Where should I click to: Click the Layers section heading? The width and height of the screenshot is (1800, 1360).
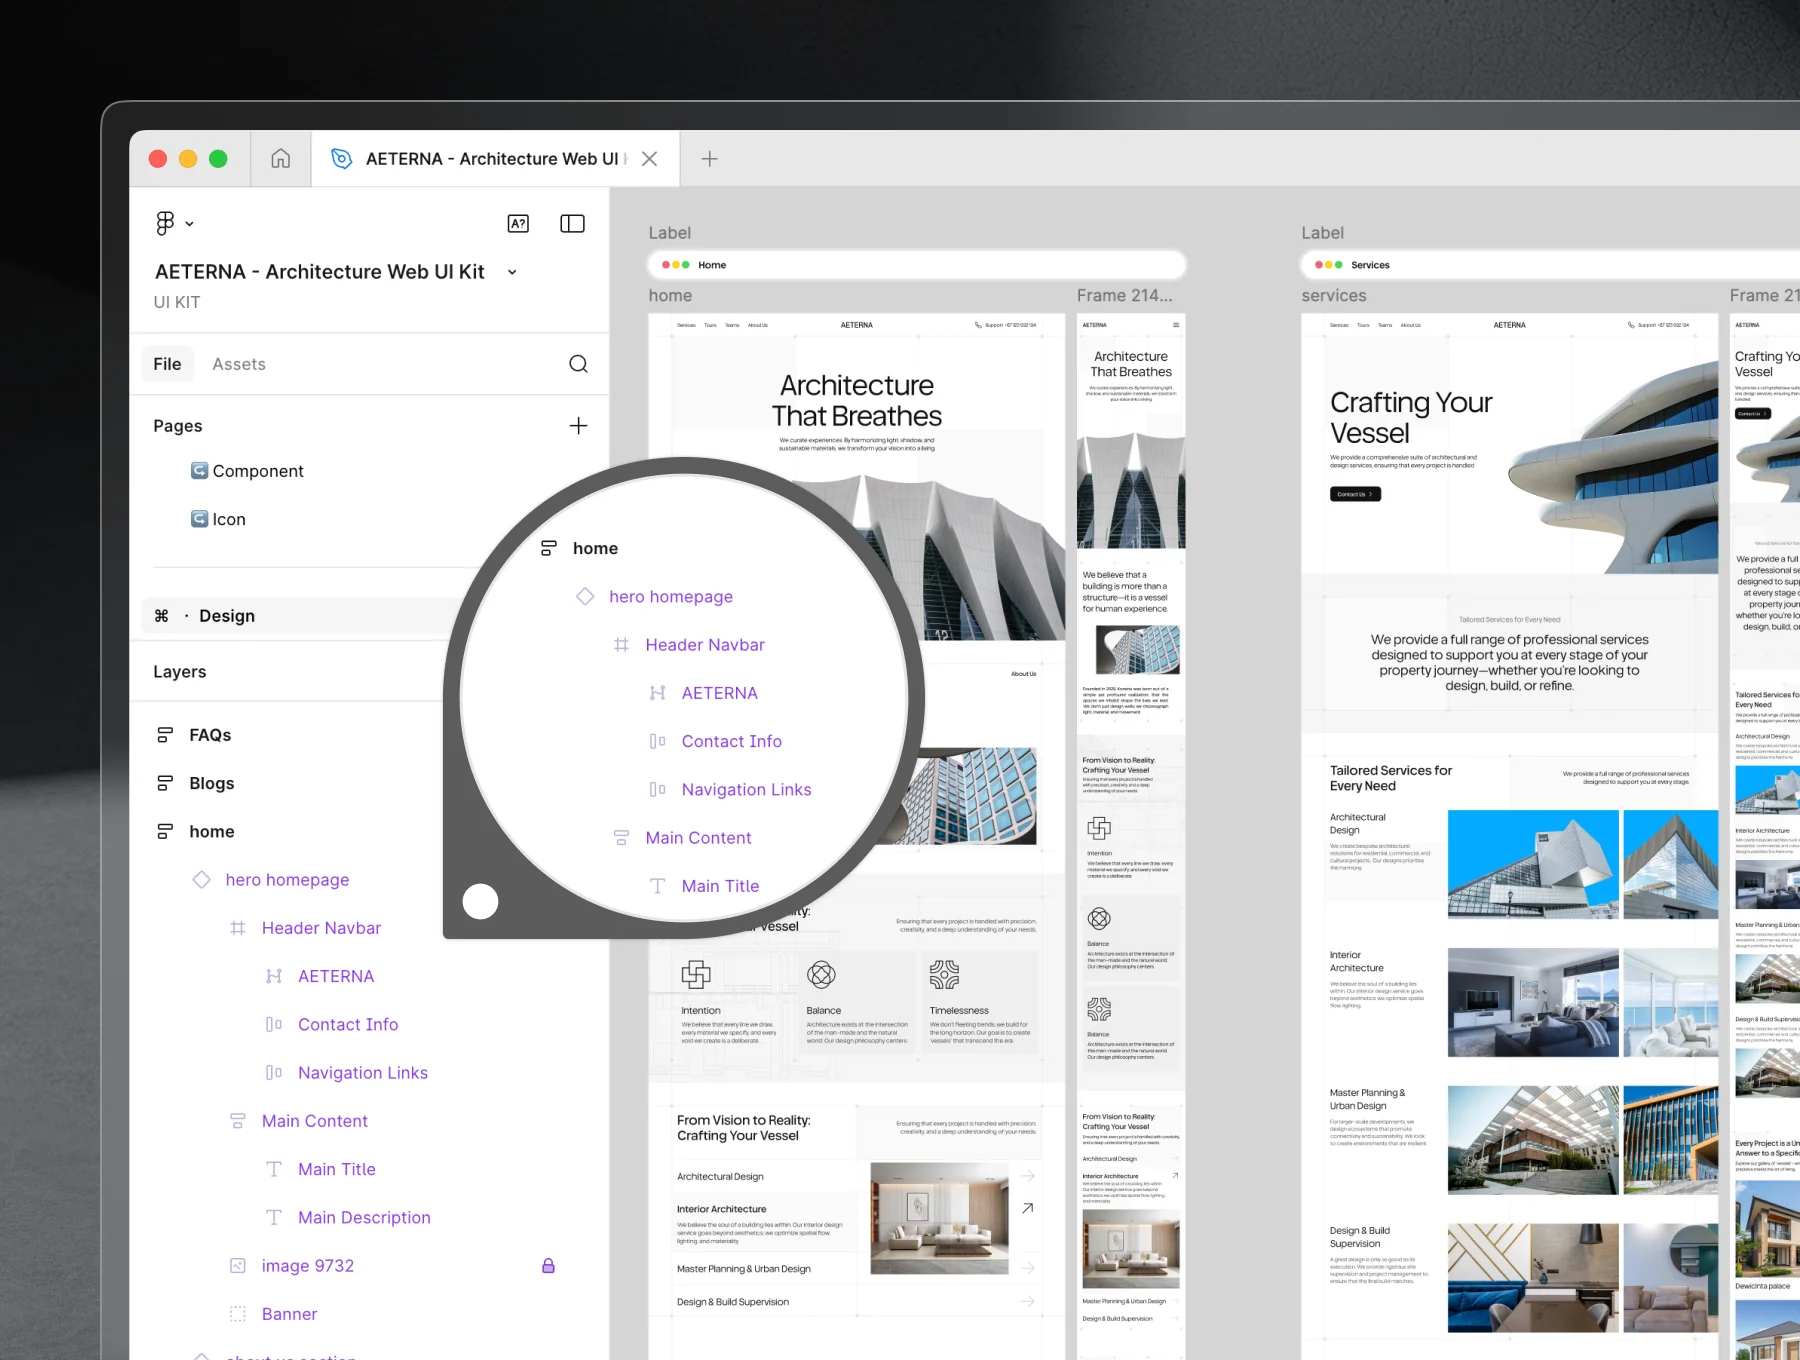(x=180, y=672)
